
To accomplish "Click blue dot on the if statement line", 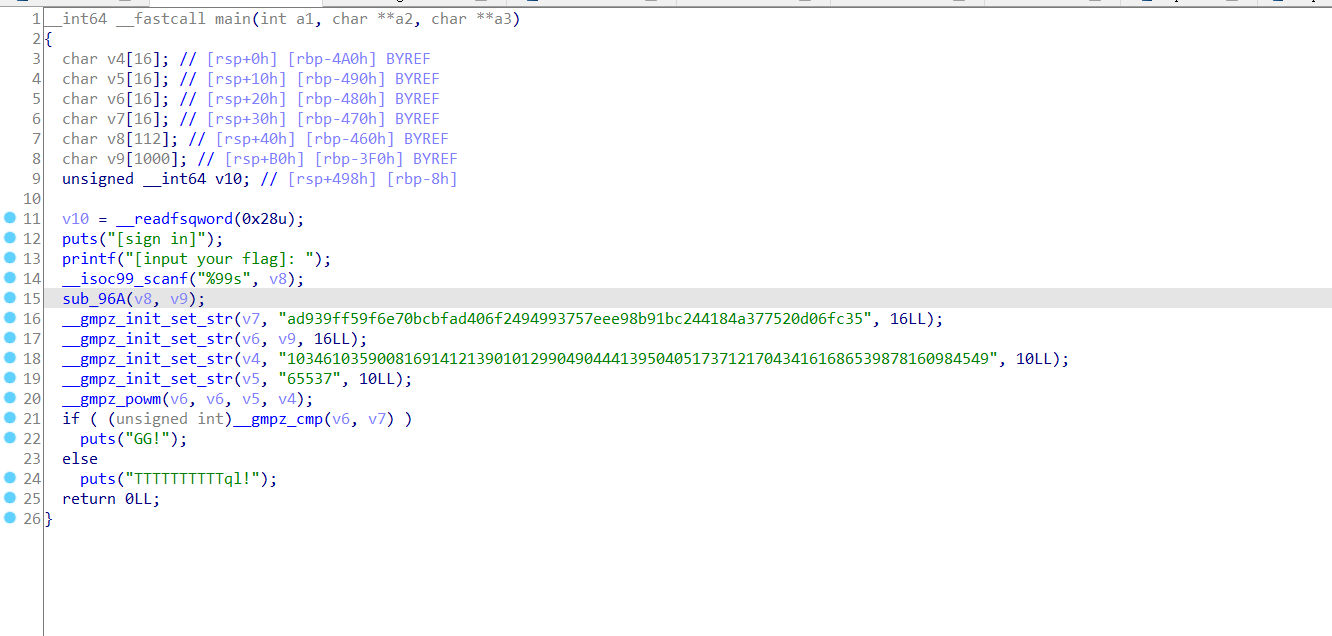I will tap(10, 418).
